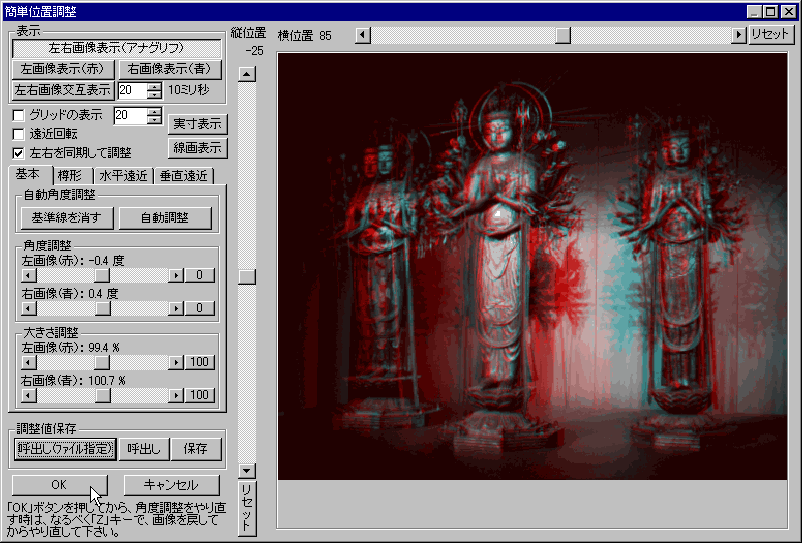Click right arrow of left image angle slider
The image size is (802, 543).
(x=176, y=276)
